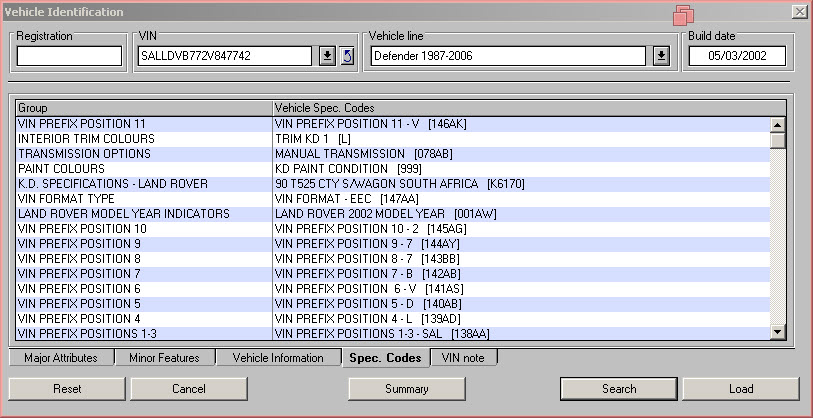Select the VIN PREFIX POSITION 7 group cell
The image size is (813, 418).
(x=144, y=274)
